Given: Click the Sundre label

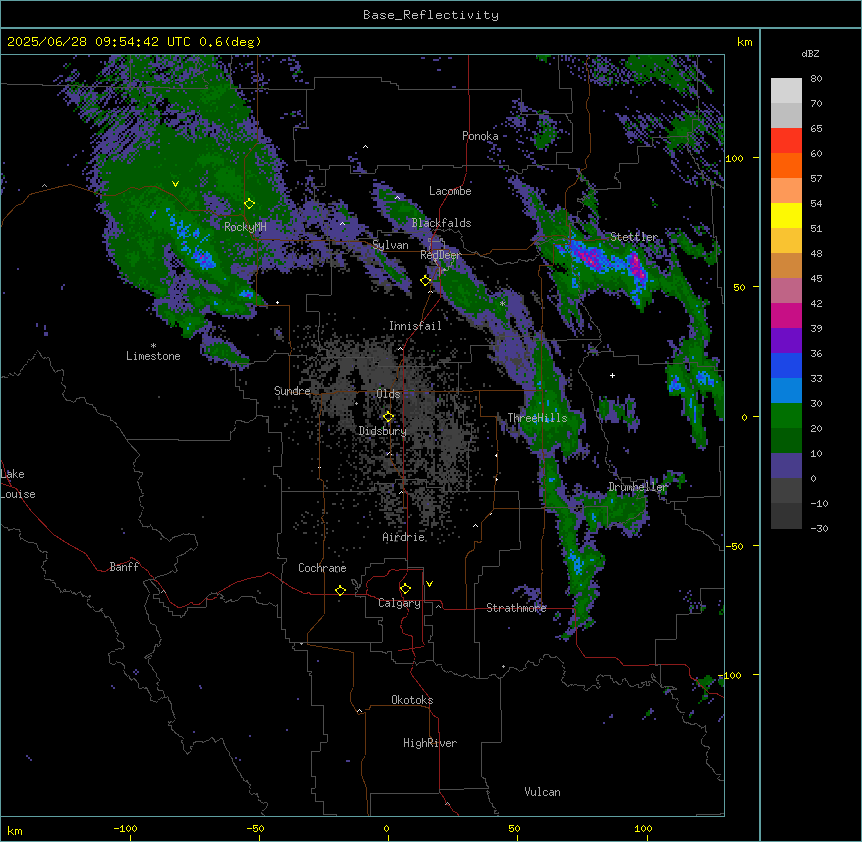Looking at the screenshot, I should click(292, 391).
